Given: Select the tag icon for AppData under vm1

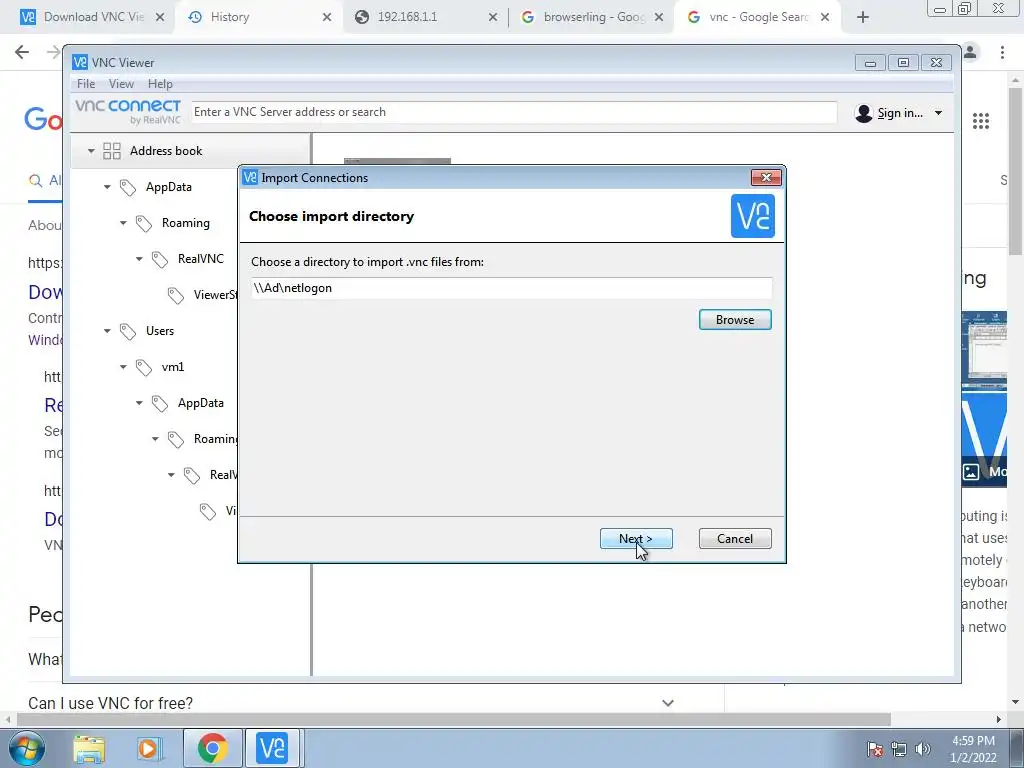Looking at the screenshot, I should pyautogui.click(x=159, y=404).
